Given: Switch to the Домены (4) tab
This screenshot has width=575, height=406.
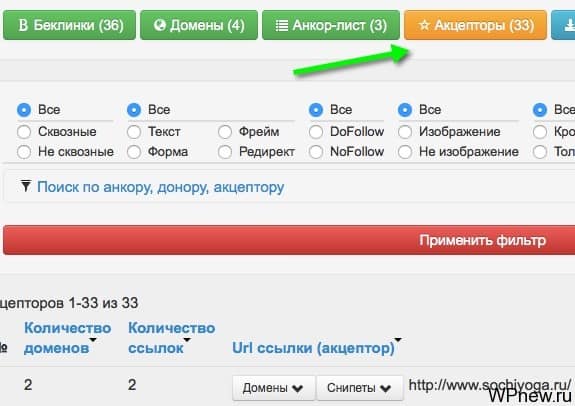Looking at the screenshot, I should pos(199,25).
